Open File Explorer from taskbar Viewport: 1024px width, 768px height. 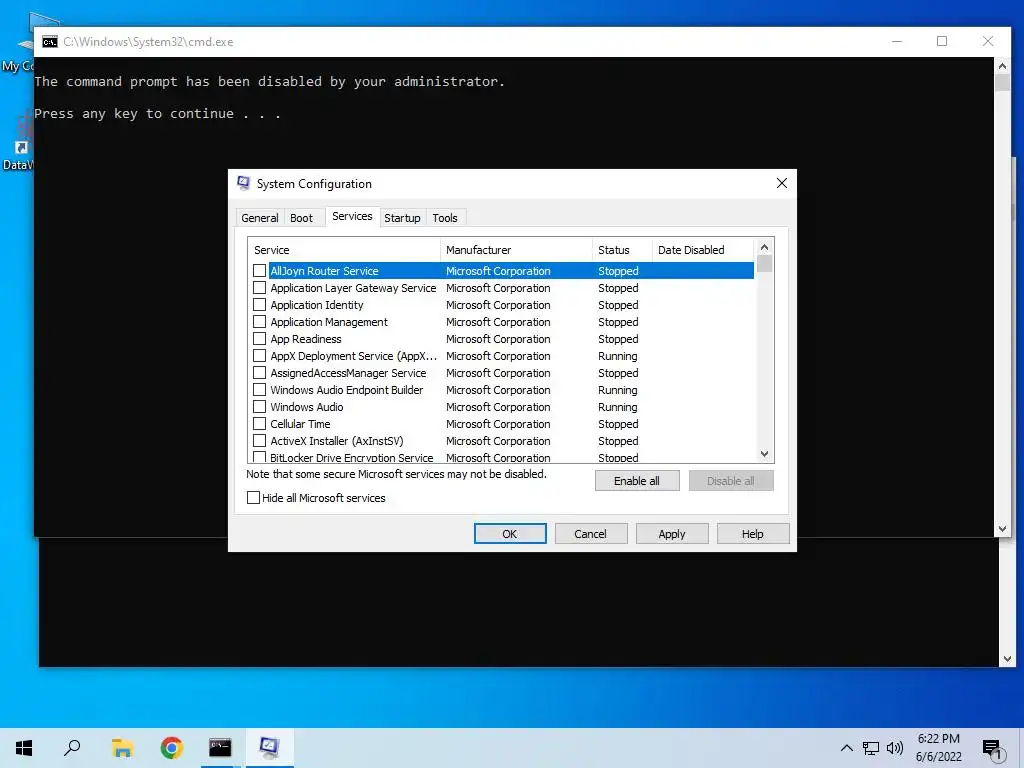[x=121, y=748]
